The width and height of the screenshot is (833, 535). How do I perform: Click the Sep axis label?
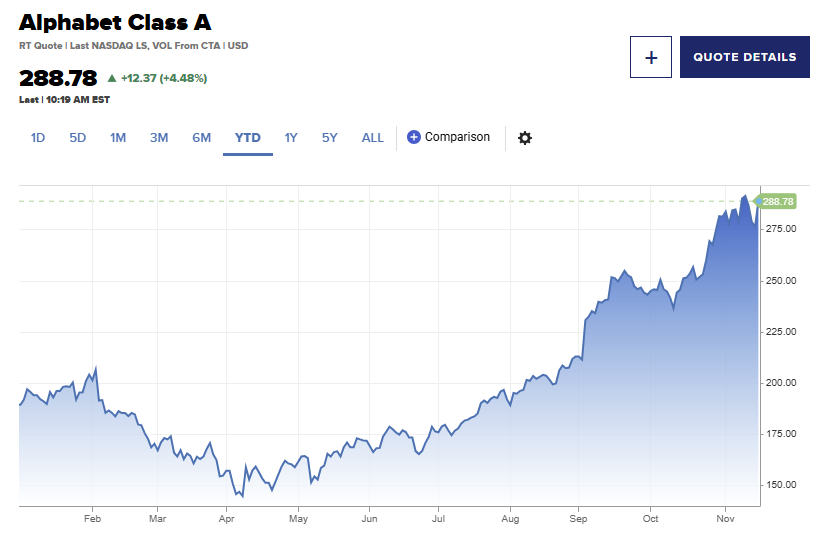[x=578, y=519]
